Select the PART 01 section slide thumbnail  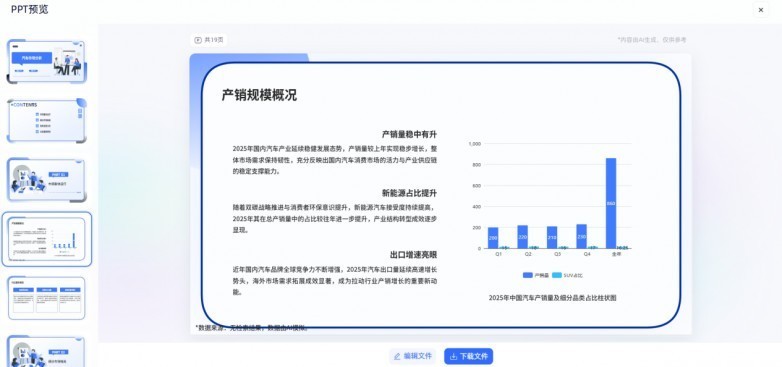click(x=46, y=180)
